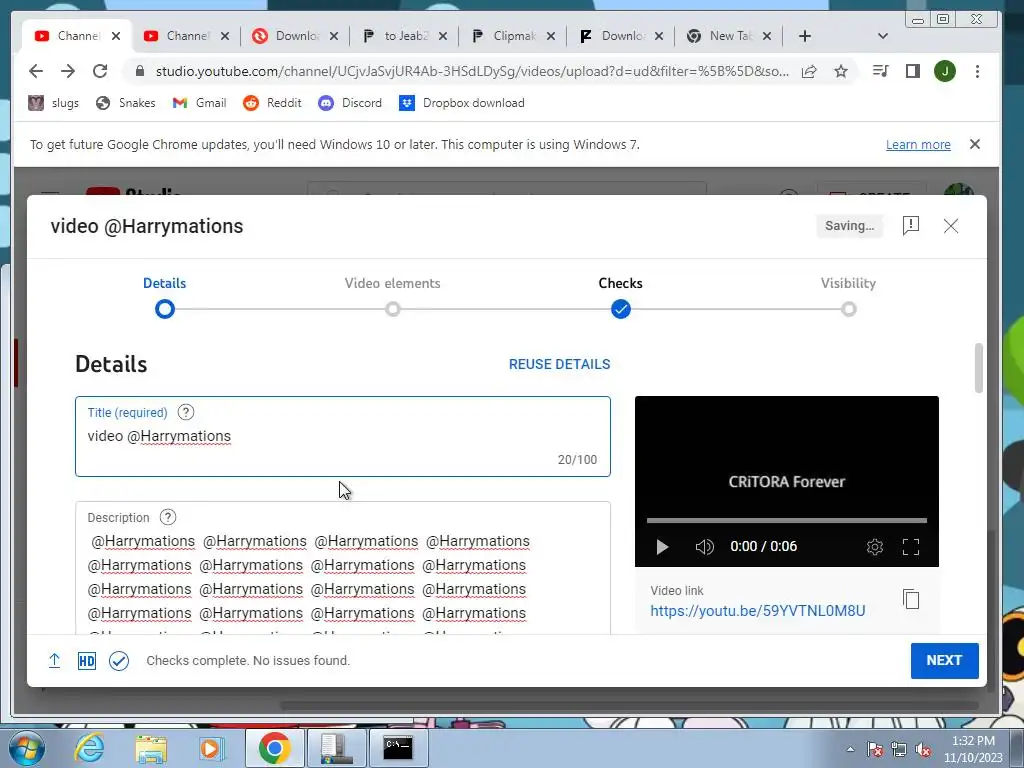
Task: Go back with the browser back arrow
Action: [36, 71]
